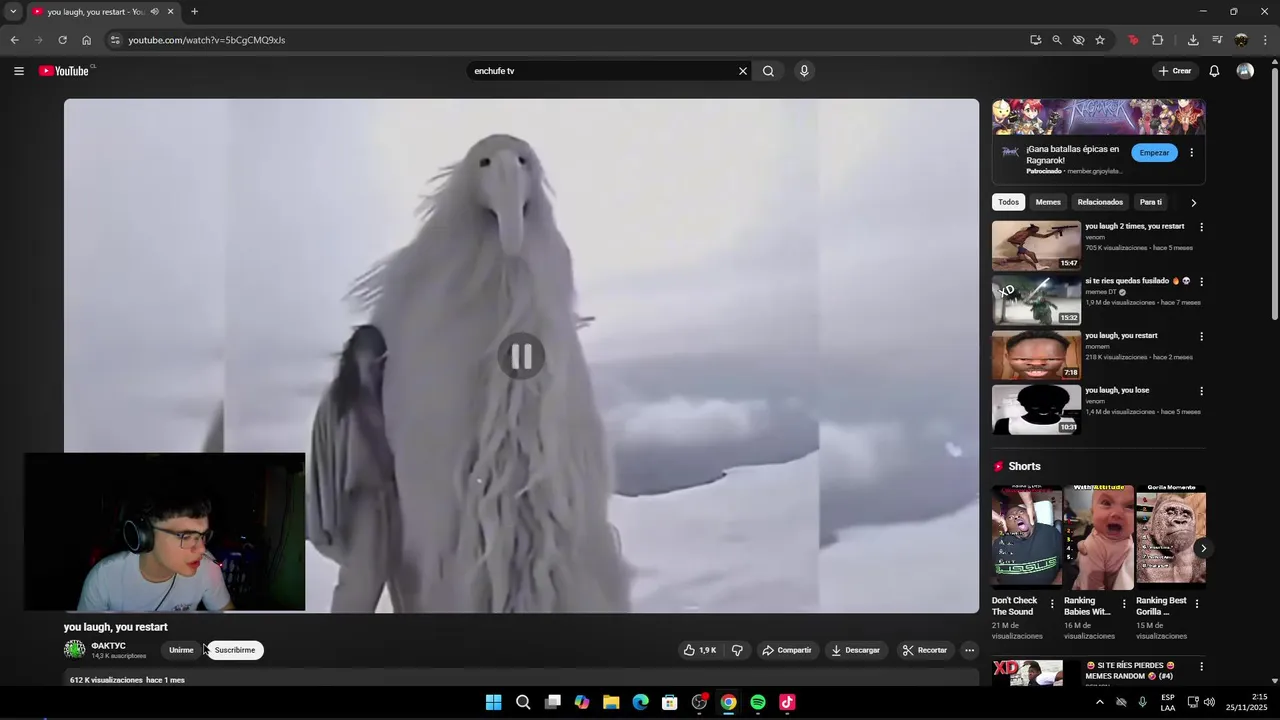Open the YouTube account avatar menu

click(x=1245, y=71)
